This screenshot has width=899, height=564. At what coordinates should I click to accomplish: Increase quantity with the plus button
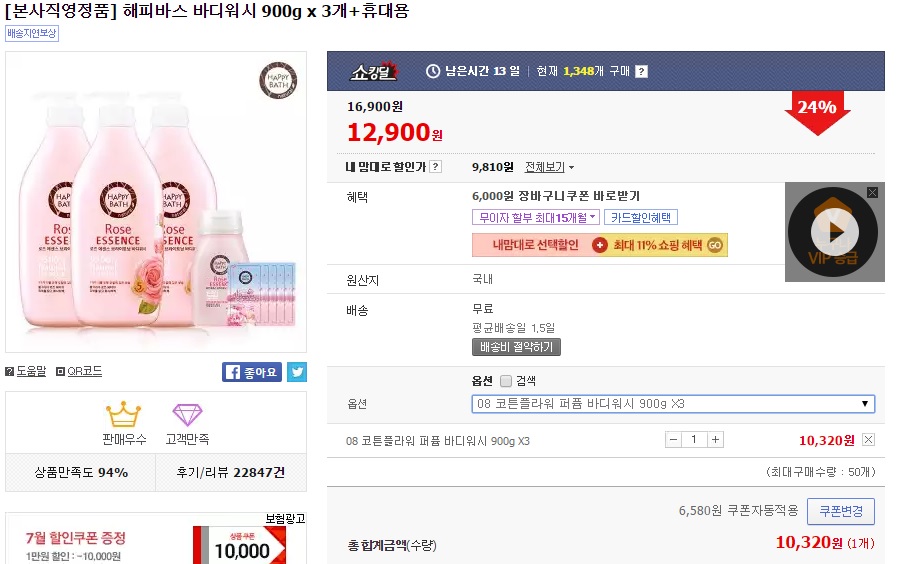[x=715, y=440]
